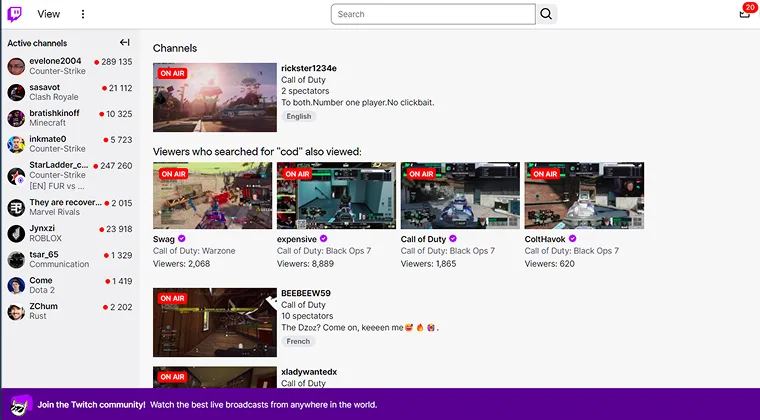
Task: Select tsar_65 channel name in sidebar
Action: click(44, 254)
